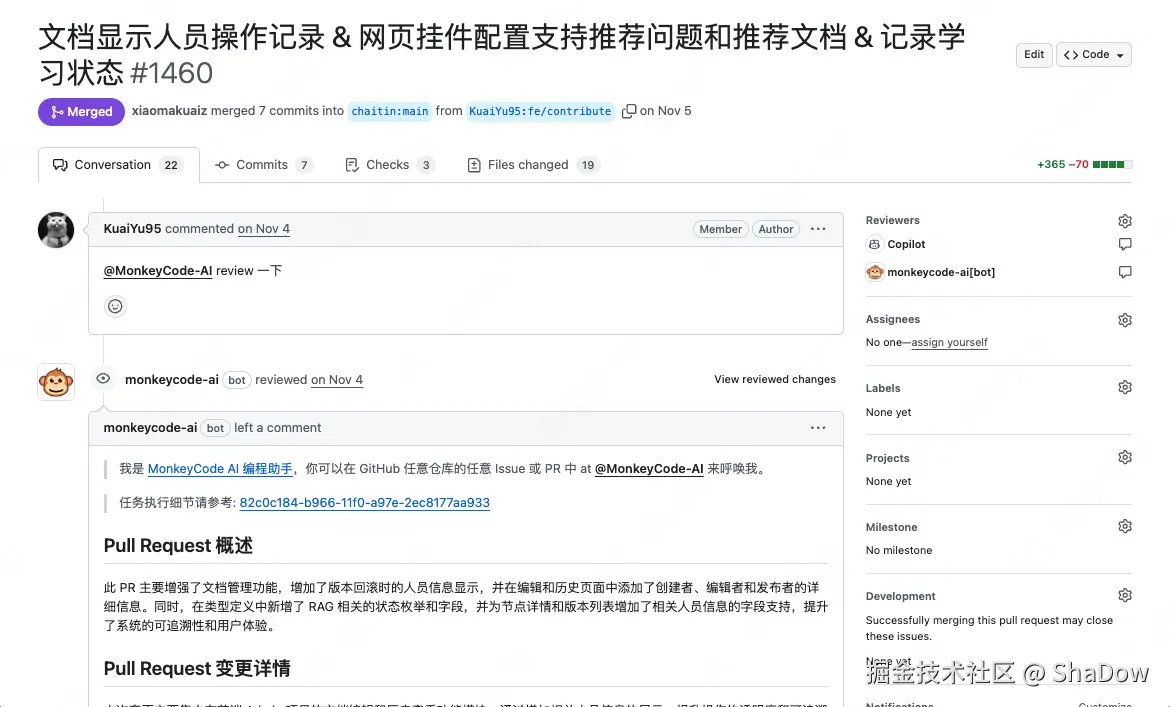Copy the head branch name icon
Image resolution: width=1170 pixels, height=707 pixels.
628,111
